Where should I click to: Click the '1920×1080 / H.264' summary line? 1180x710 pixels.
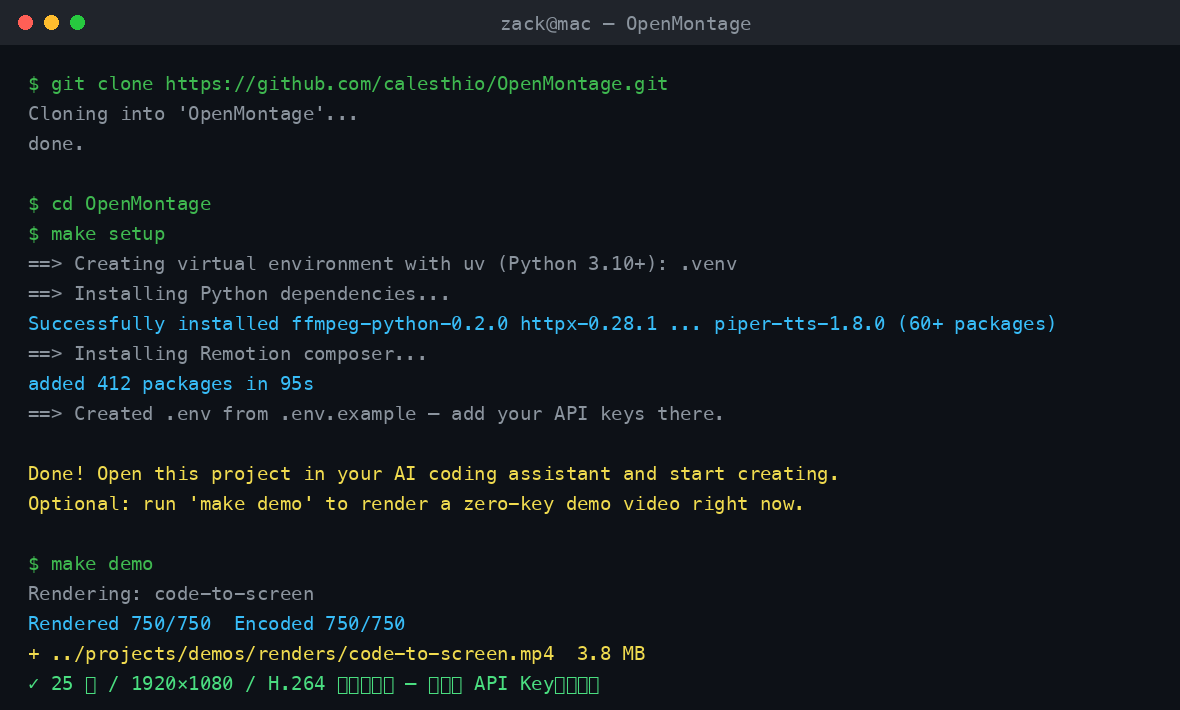pos(313,684)
